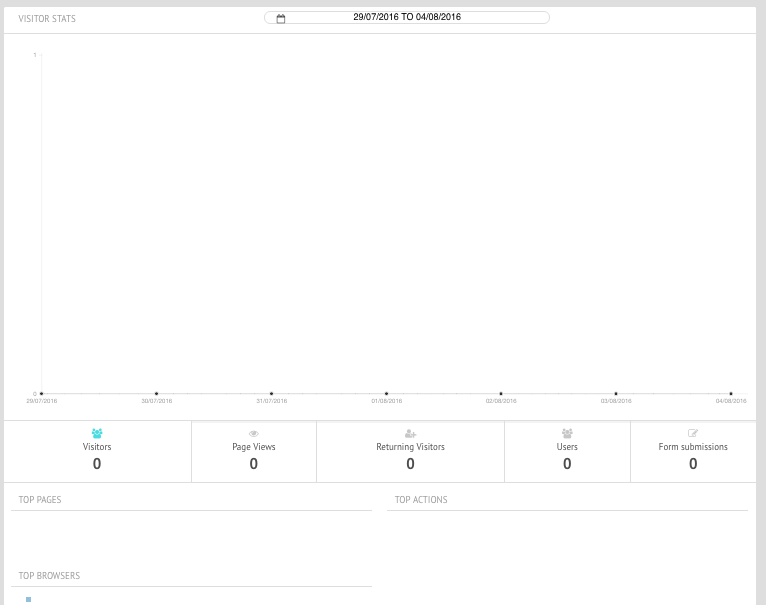
Task: Click the chart data point for 04/08/2016
Action: pyautogui.click(x=731, y=393)
